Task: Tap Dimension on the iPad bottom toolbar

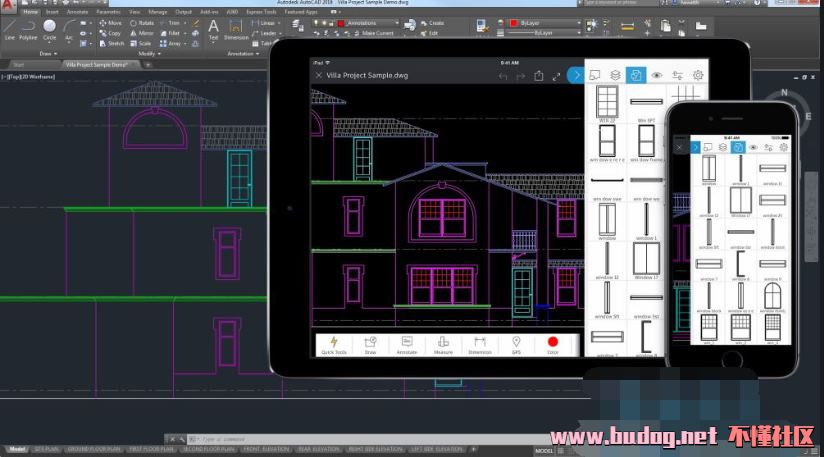Action: (x=480, y=345)
